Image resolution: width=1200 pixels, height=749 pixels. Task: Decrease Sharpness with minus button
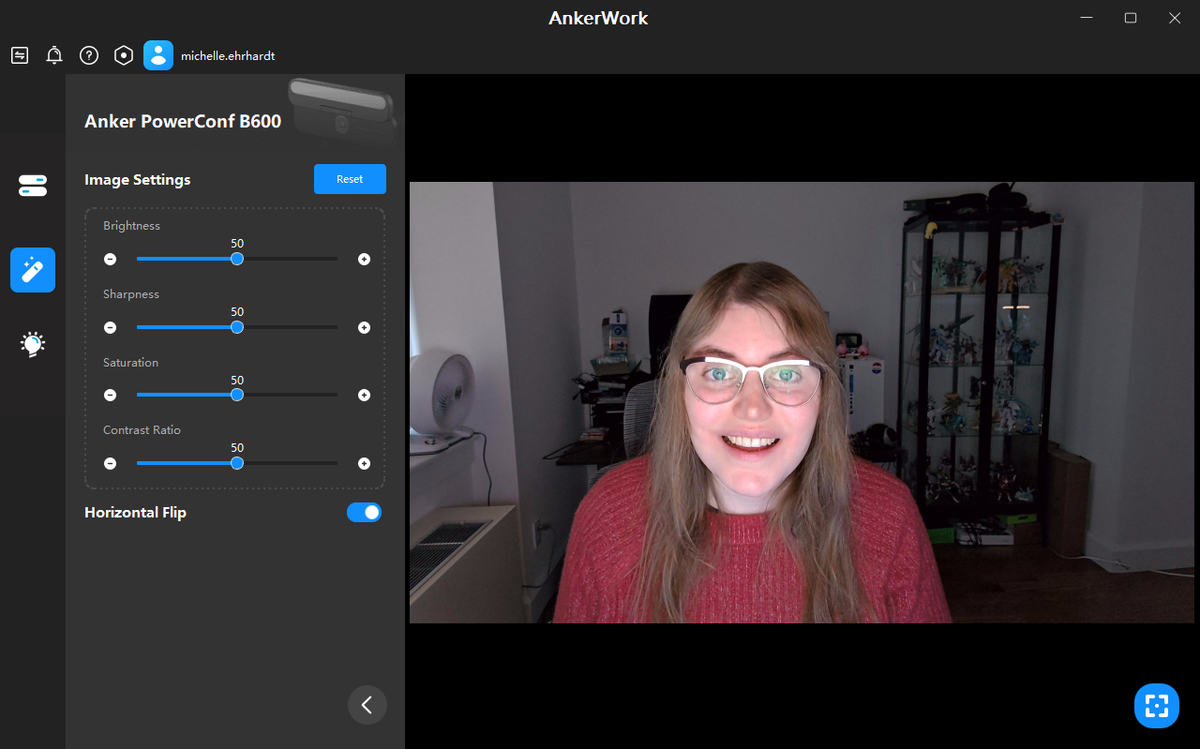110,327
